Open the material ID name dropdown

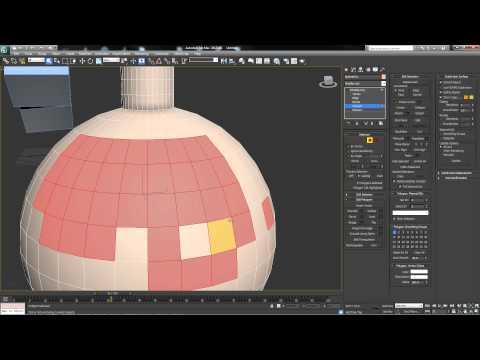pos(410,213)
